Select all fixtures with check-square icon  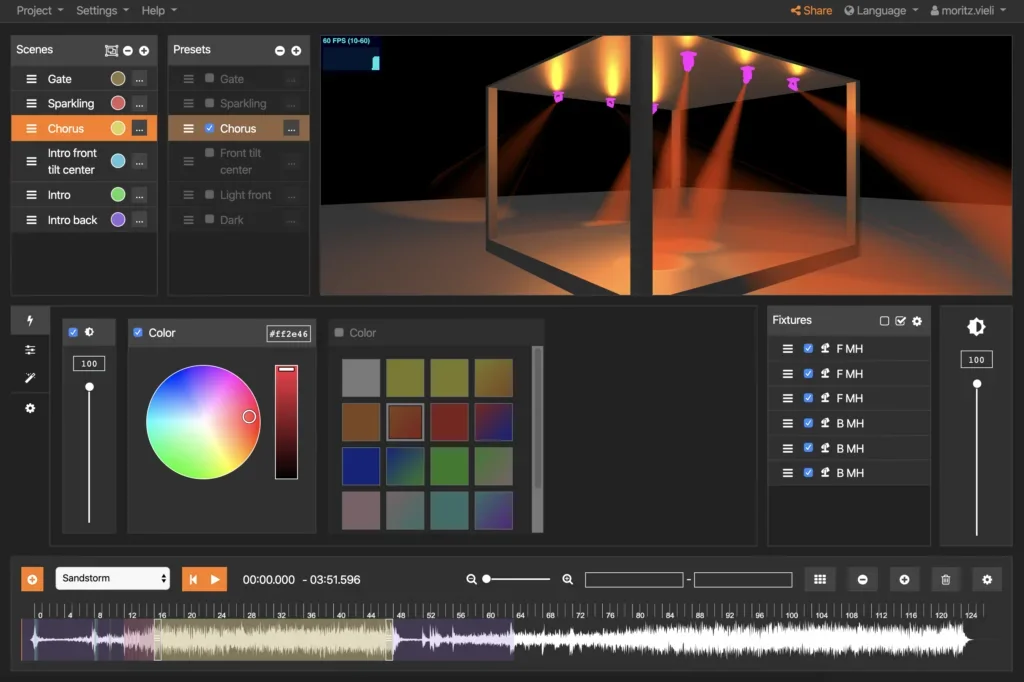point(901,321)
